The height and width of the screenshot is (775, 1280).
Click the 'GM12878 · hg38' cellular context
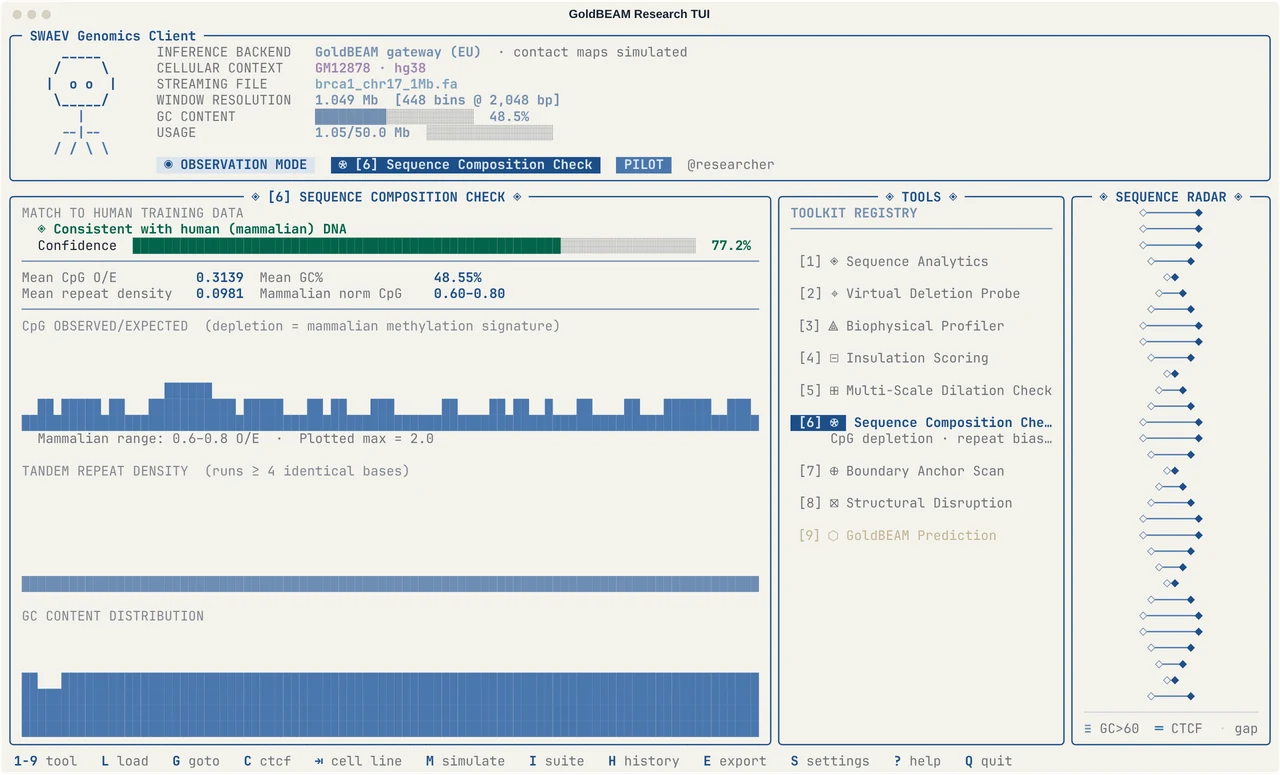tap(370, 68)
